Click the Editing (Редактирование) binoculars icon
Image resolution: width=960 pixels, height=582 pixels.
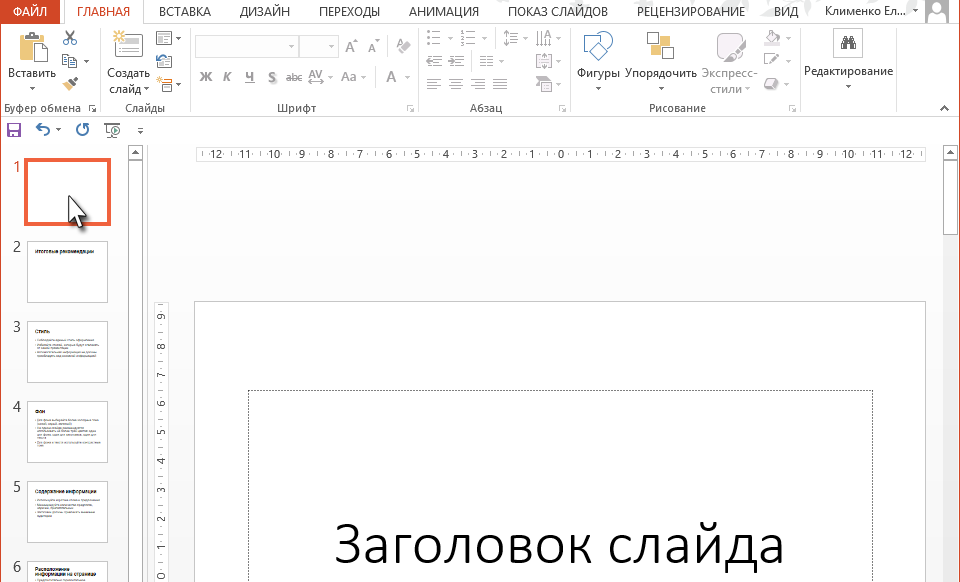coord(848,43)
